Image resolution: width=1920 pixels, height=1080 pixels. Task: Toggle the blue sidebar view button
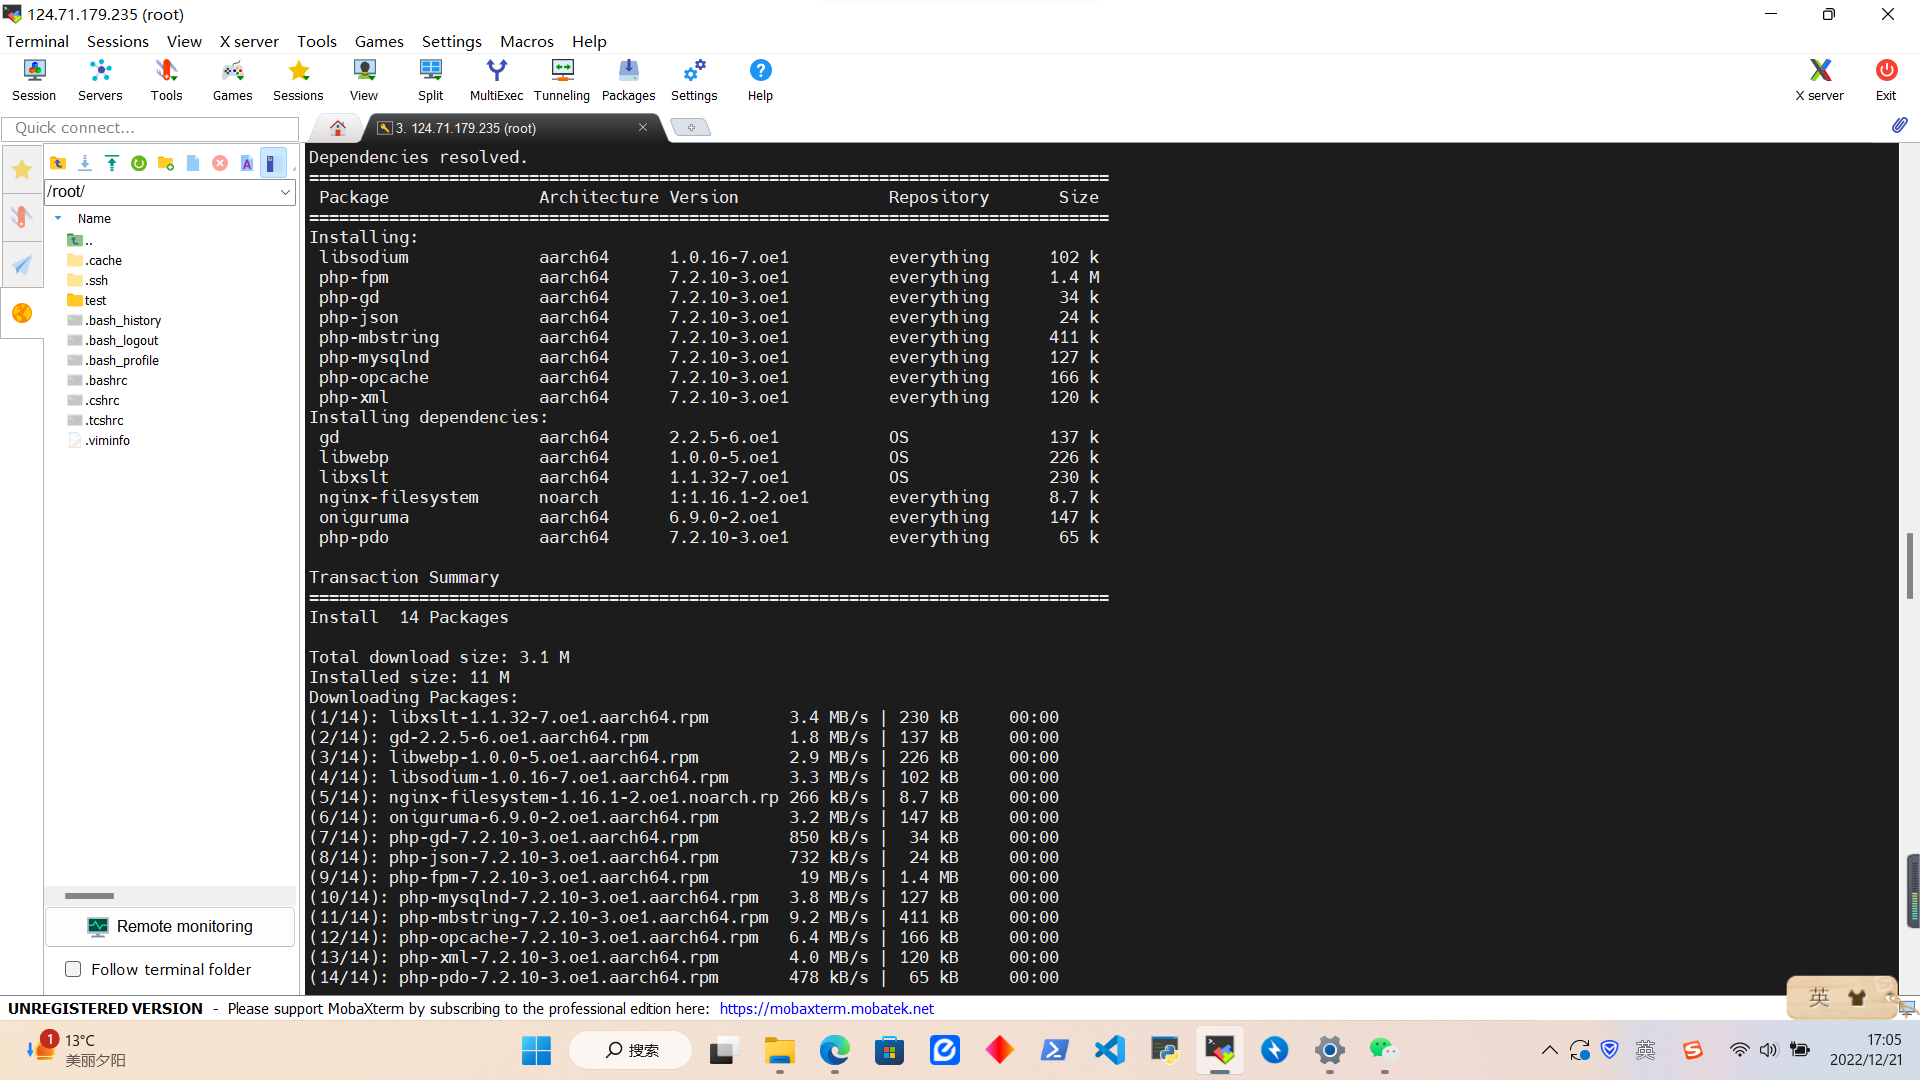[272, 163]
